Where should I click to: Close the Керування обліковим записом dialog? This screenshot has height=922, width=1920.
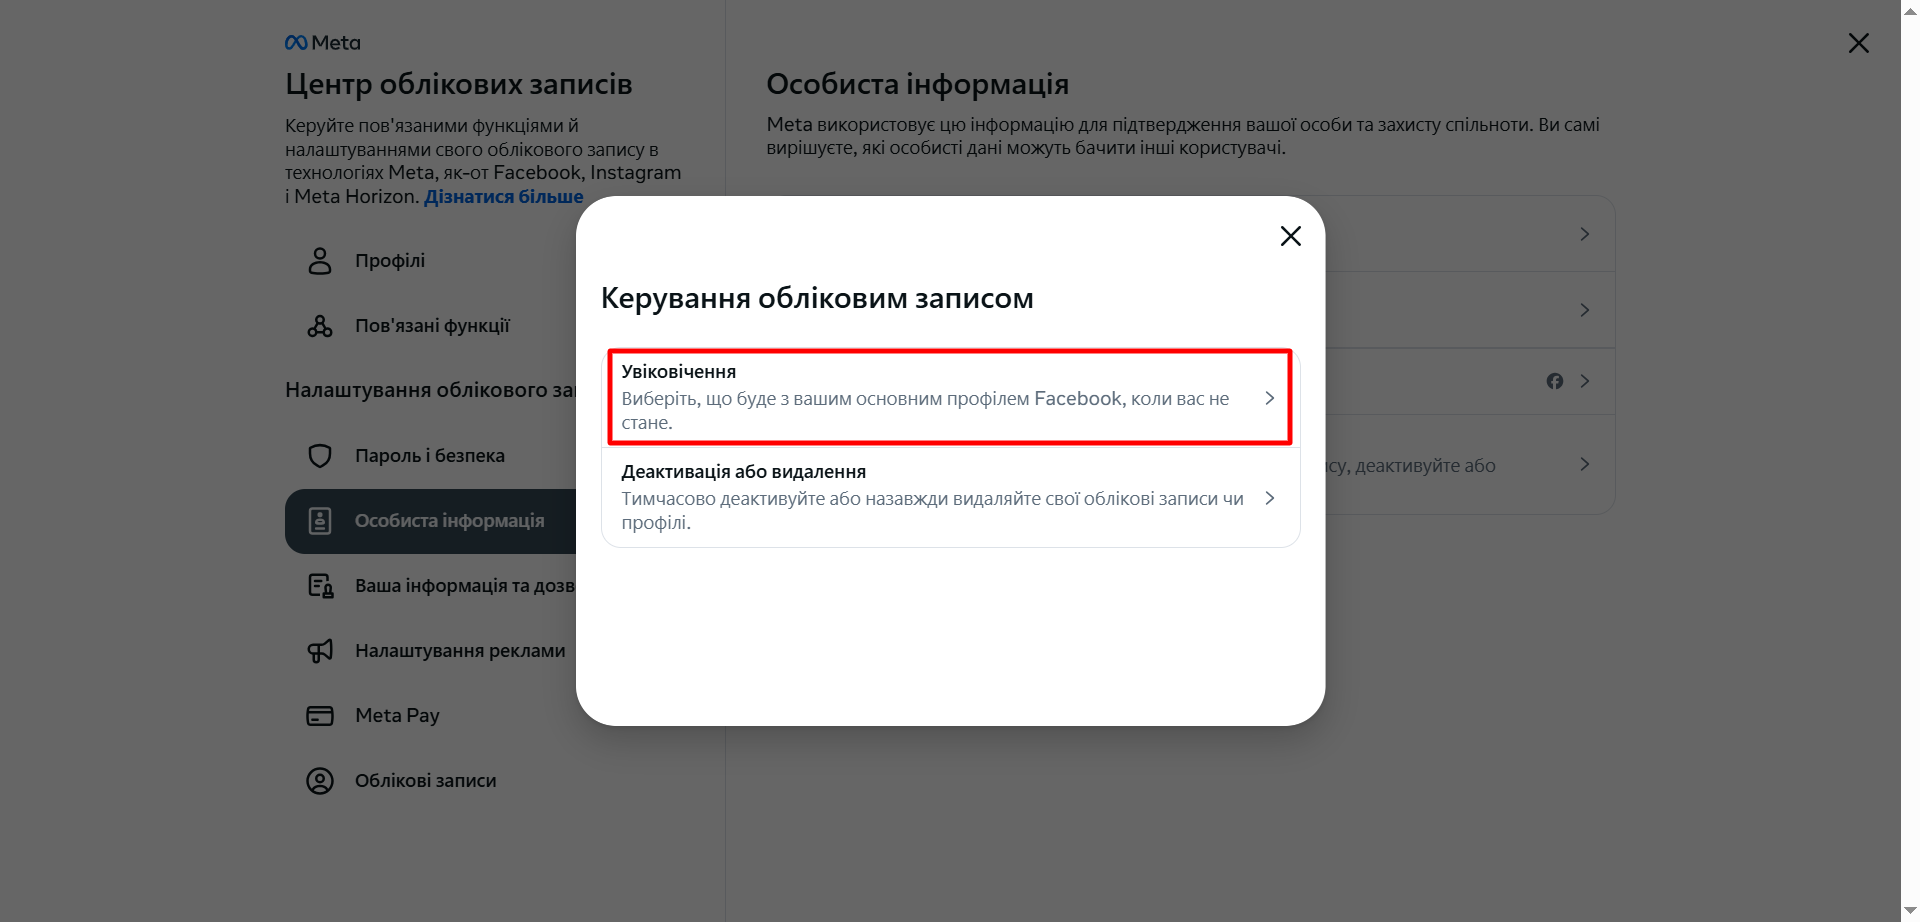click(1290, 236)
